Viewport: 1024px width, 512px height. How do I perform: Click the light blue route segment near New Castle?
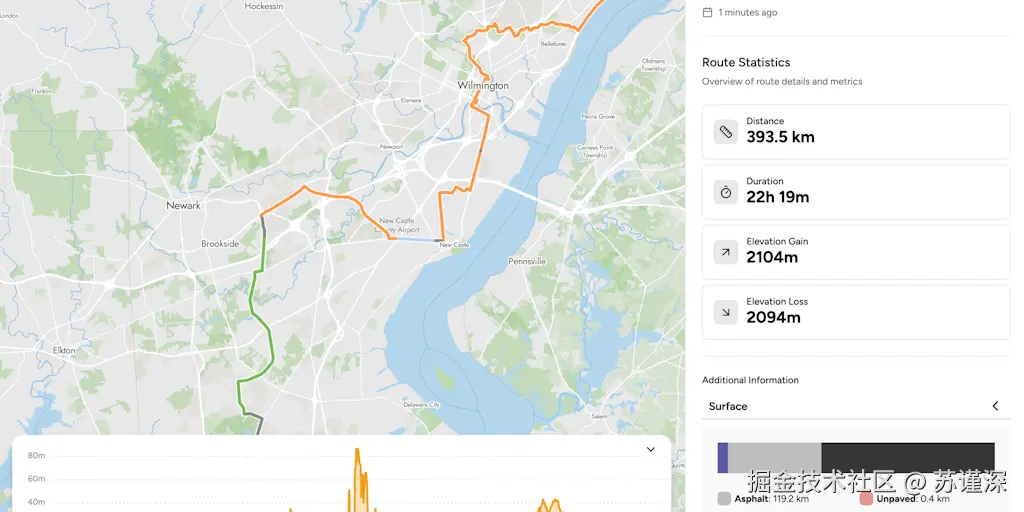415,240
